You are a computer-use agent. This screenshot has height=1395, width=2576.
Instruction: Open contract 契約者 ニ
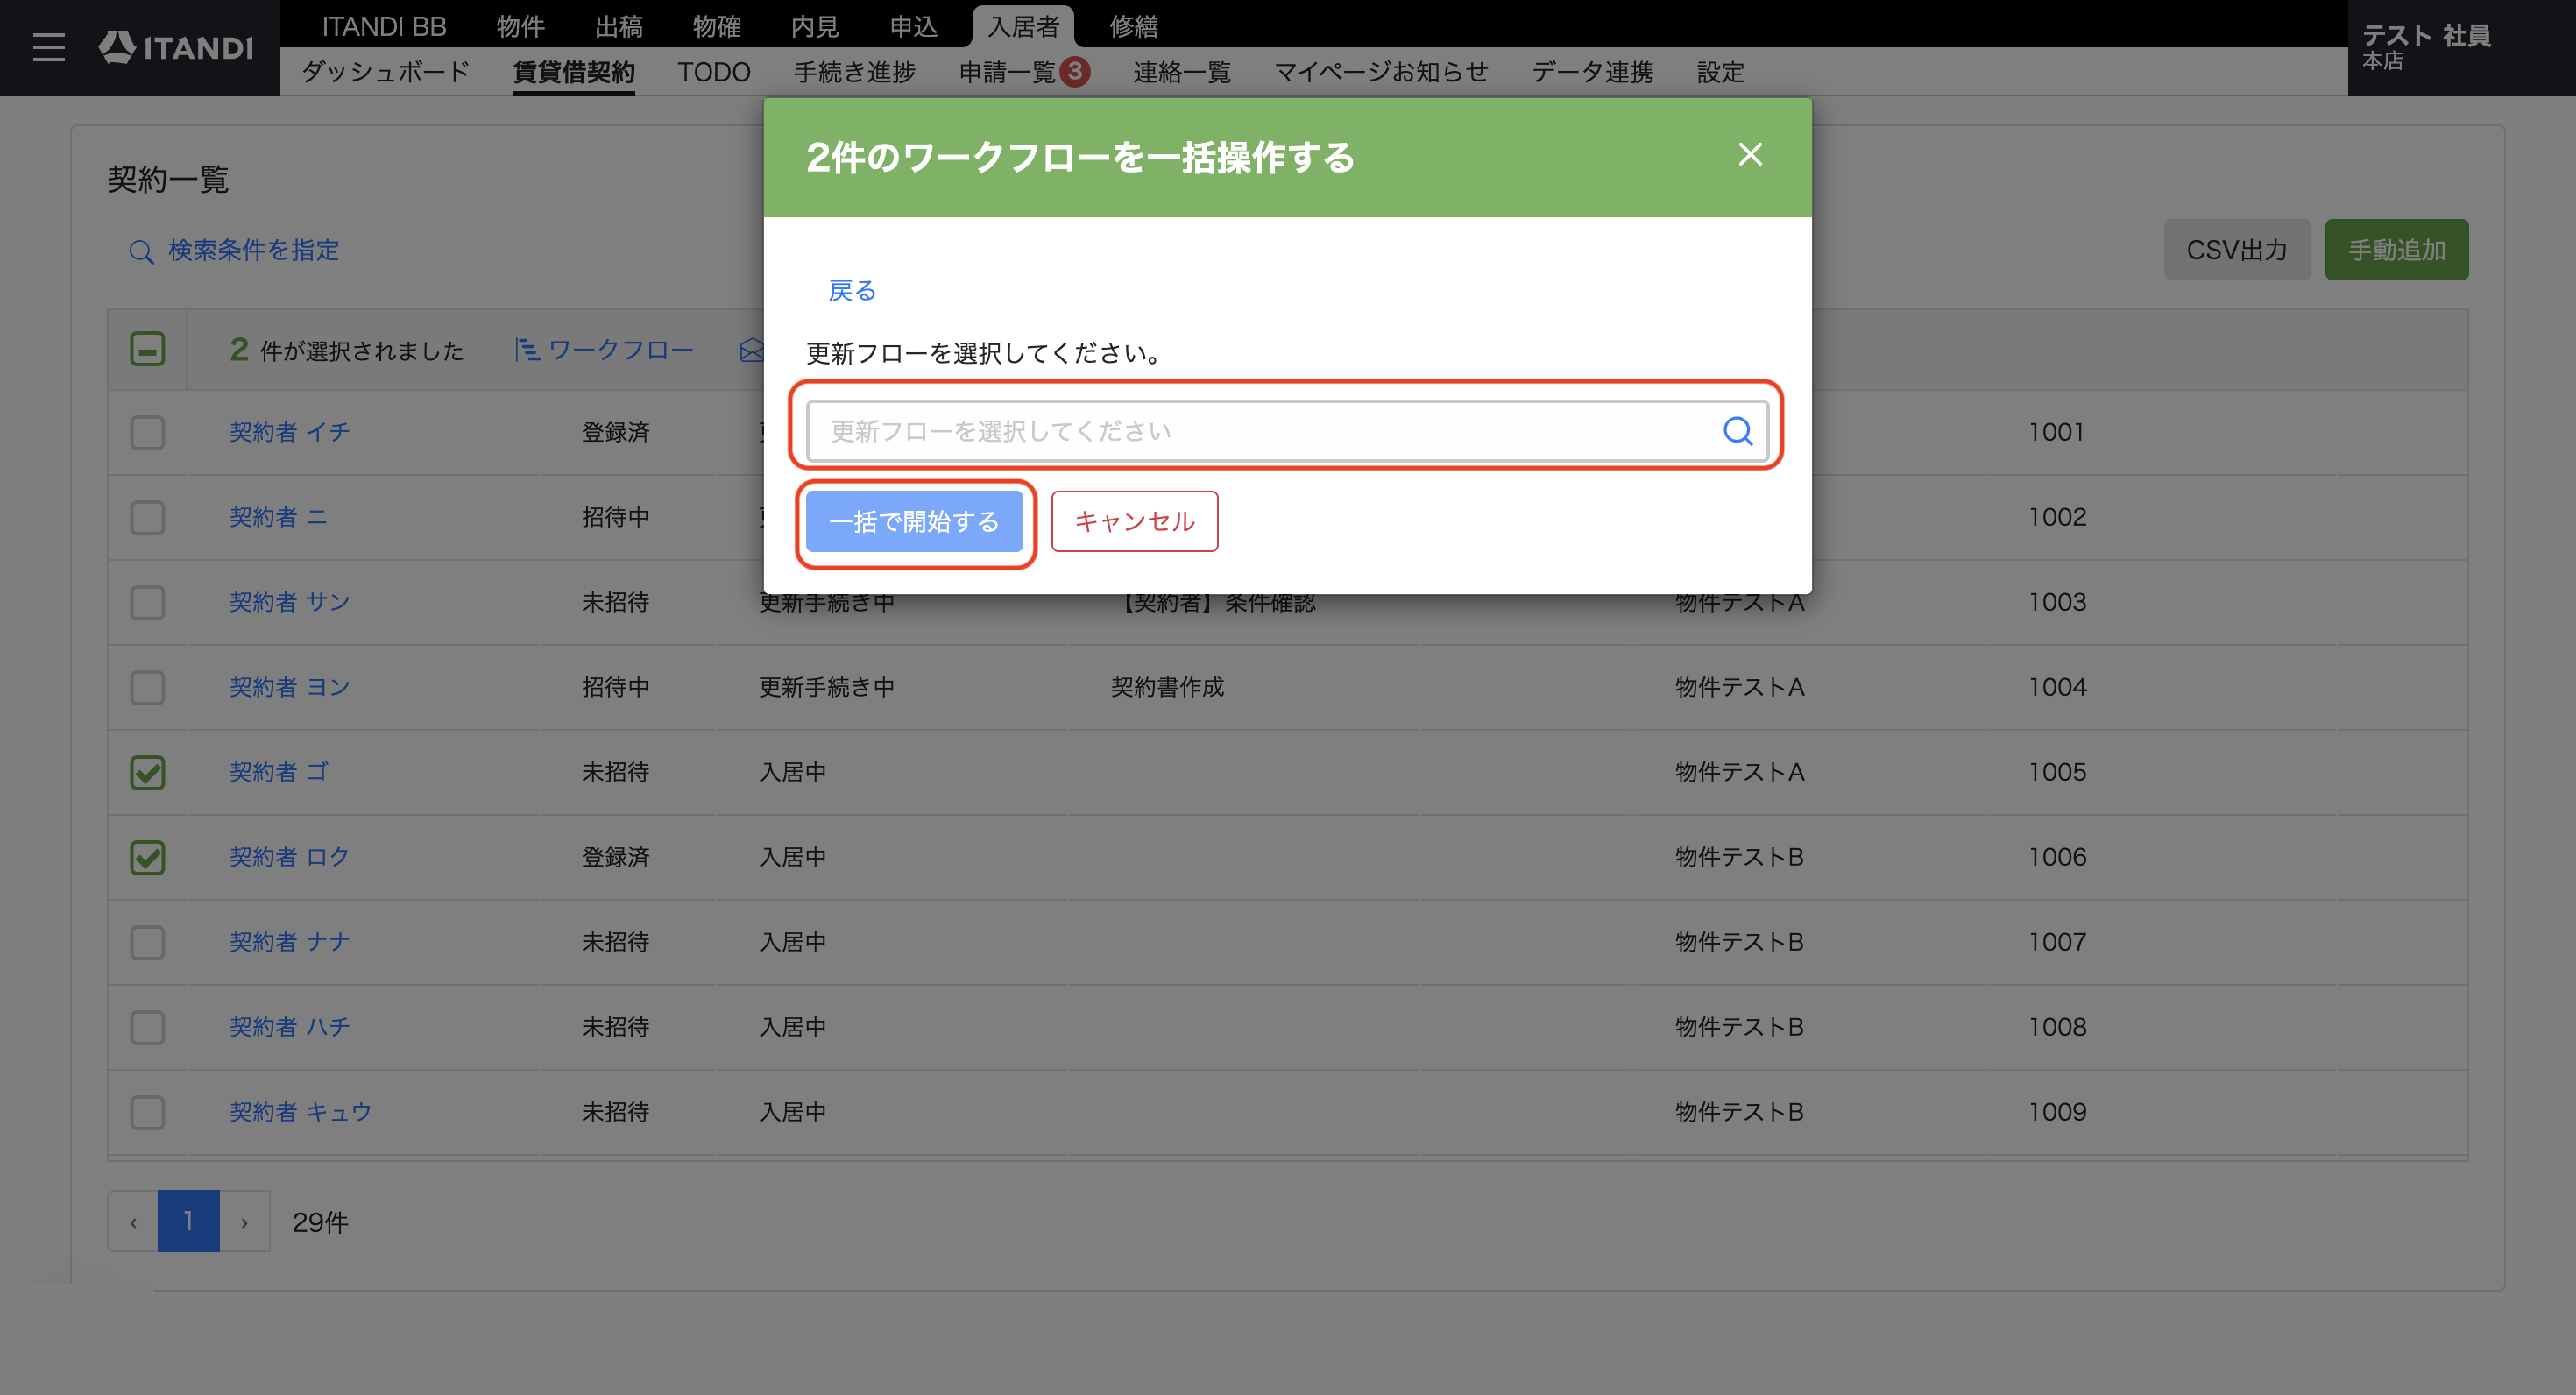point(278,517)
